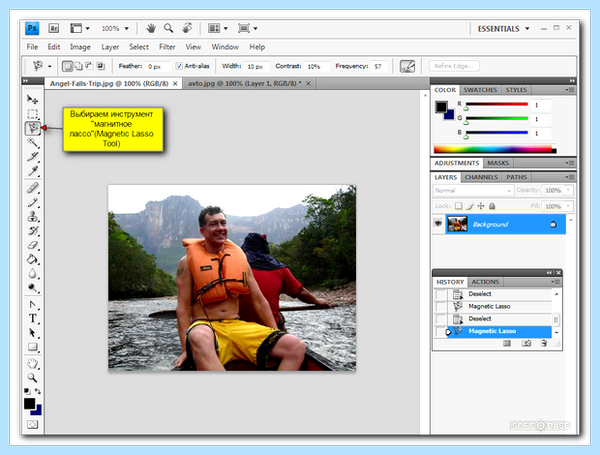Screen dimensions: 600x455
Task: Select the Blur tool
Action: (33, 274)
